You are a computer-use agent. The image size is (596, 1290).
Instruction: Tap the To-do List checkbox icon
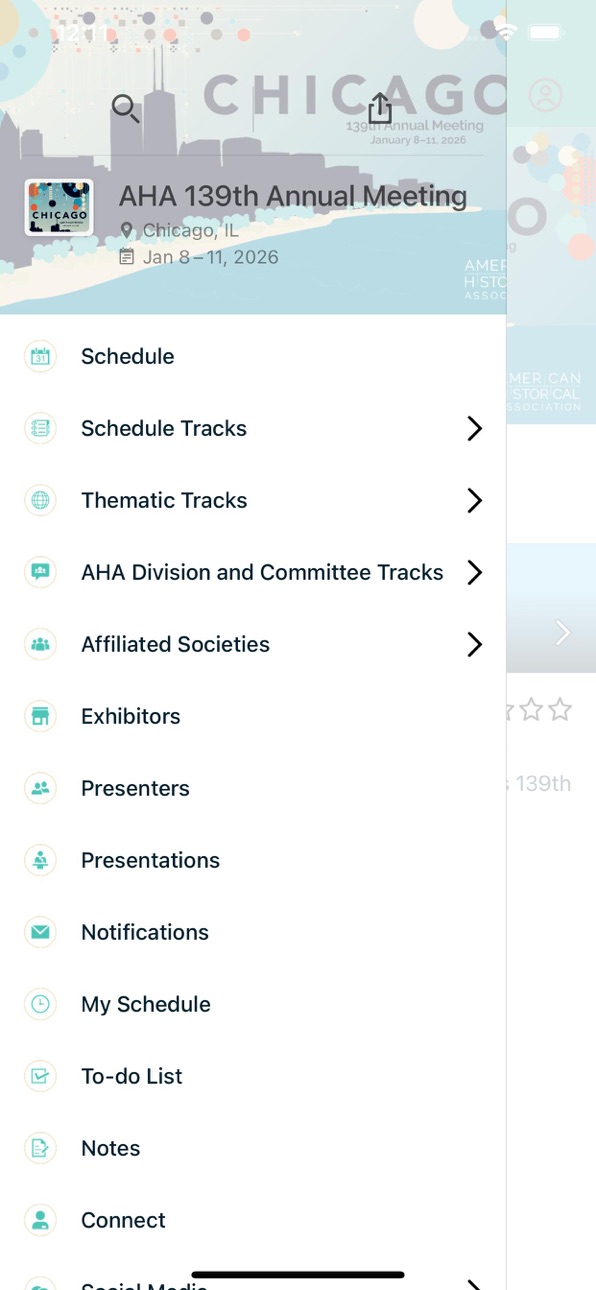click(x=40, y=1076)
